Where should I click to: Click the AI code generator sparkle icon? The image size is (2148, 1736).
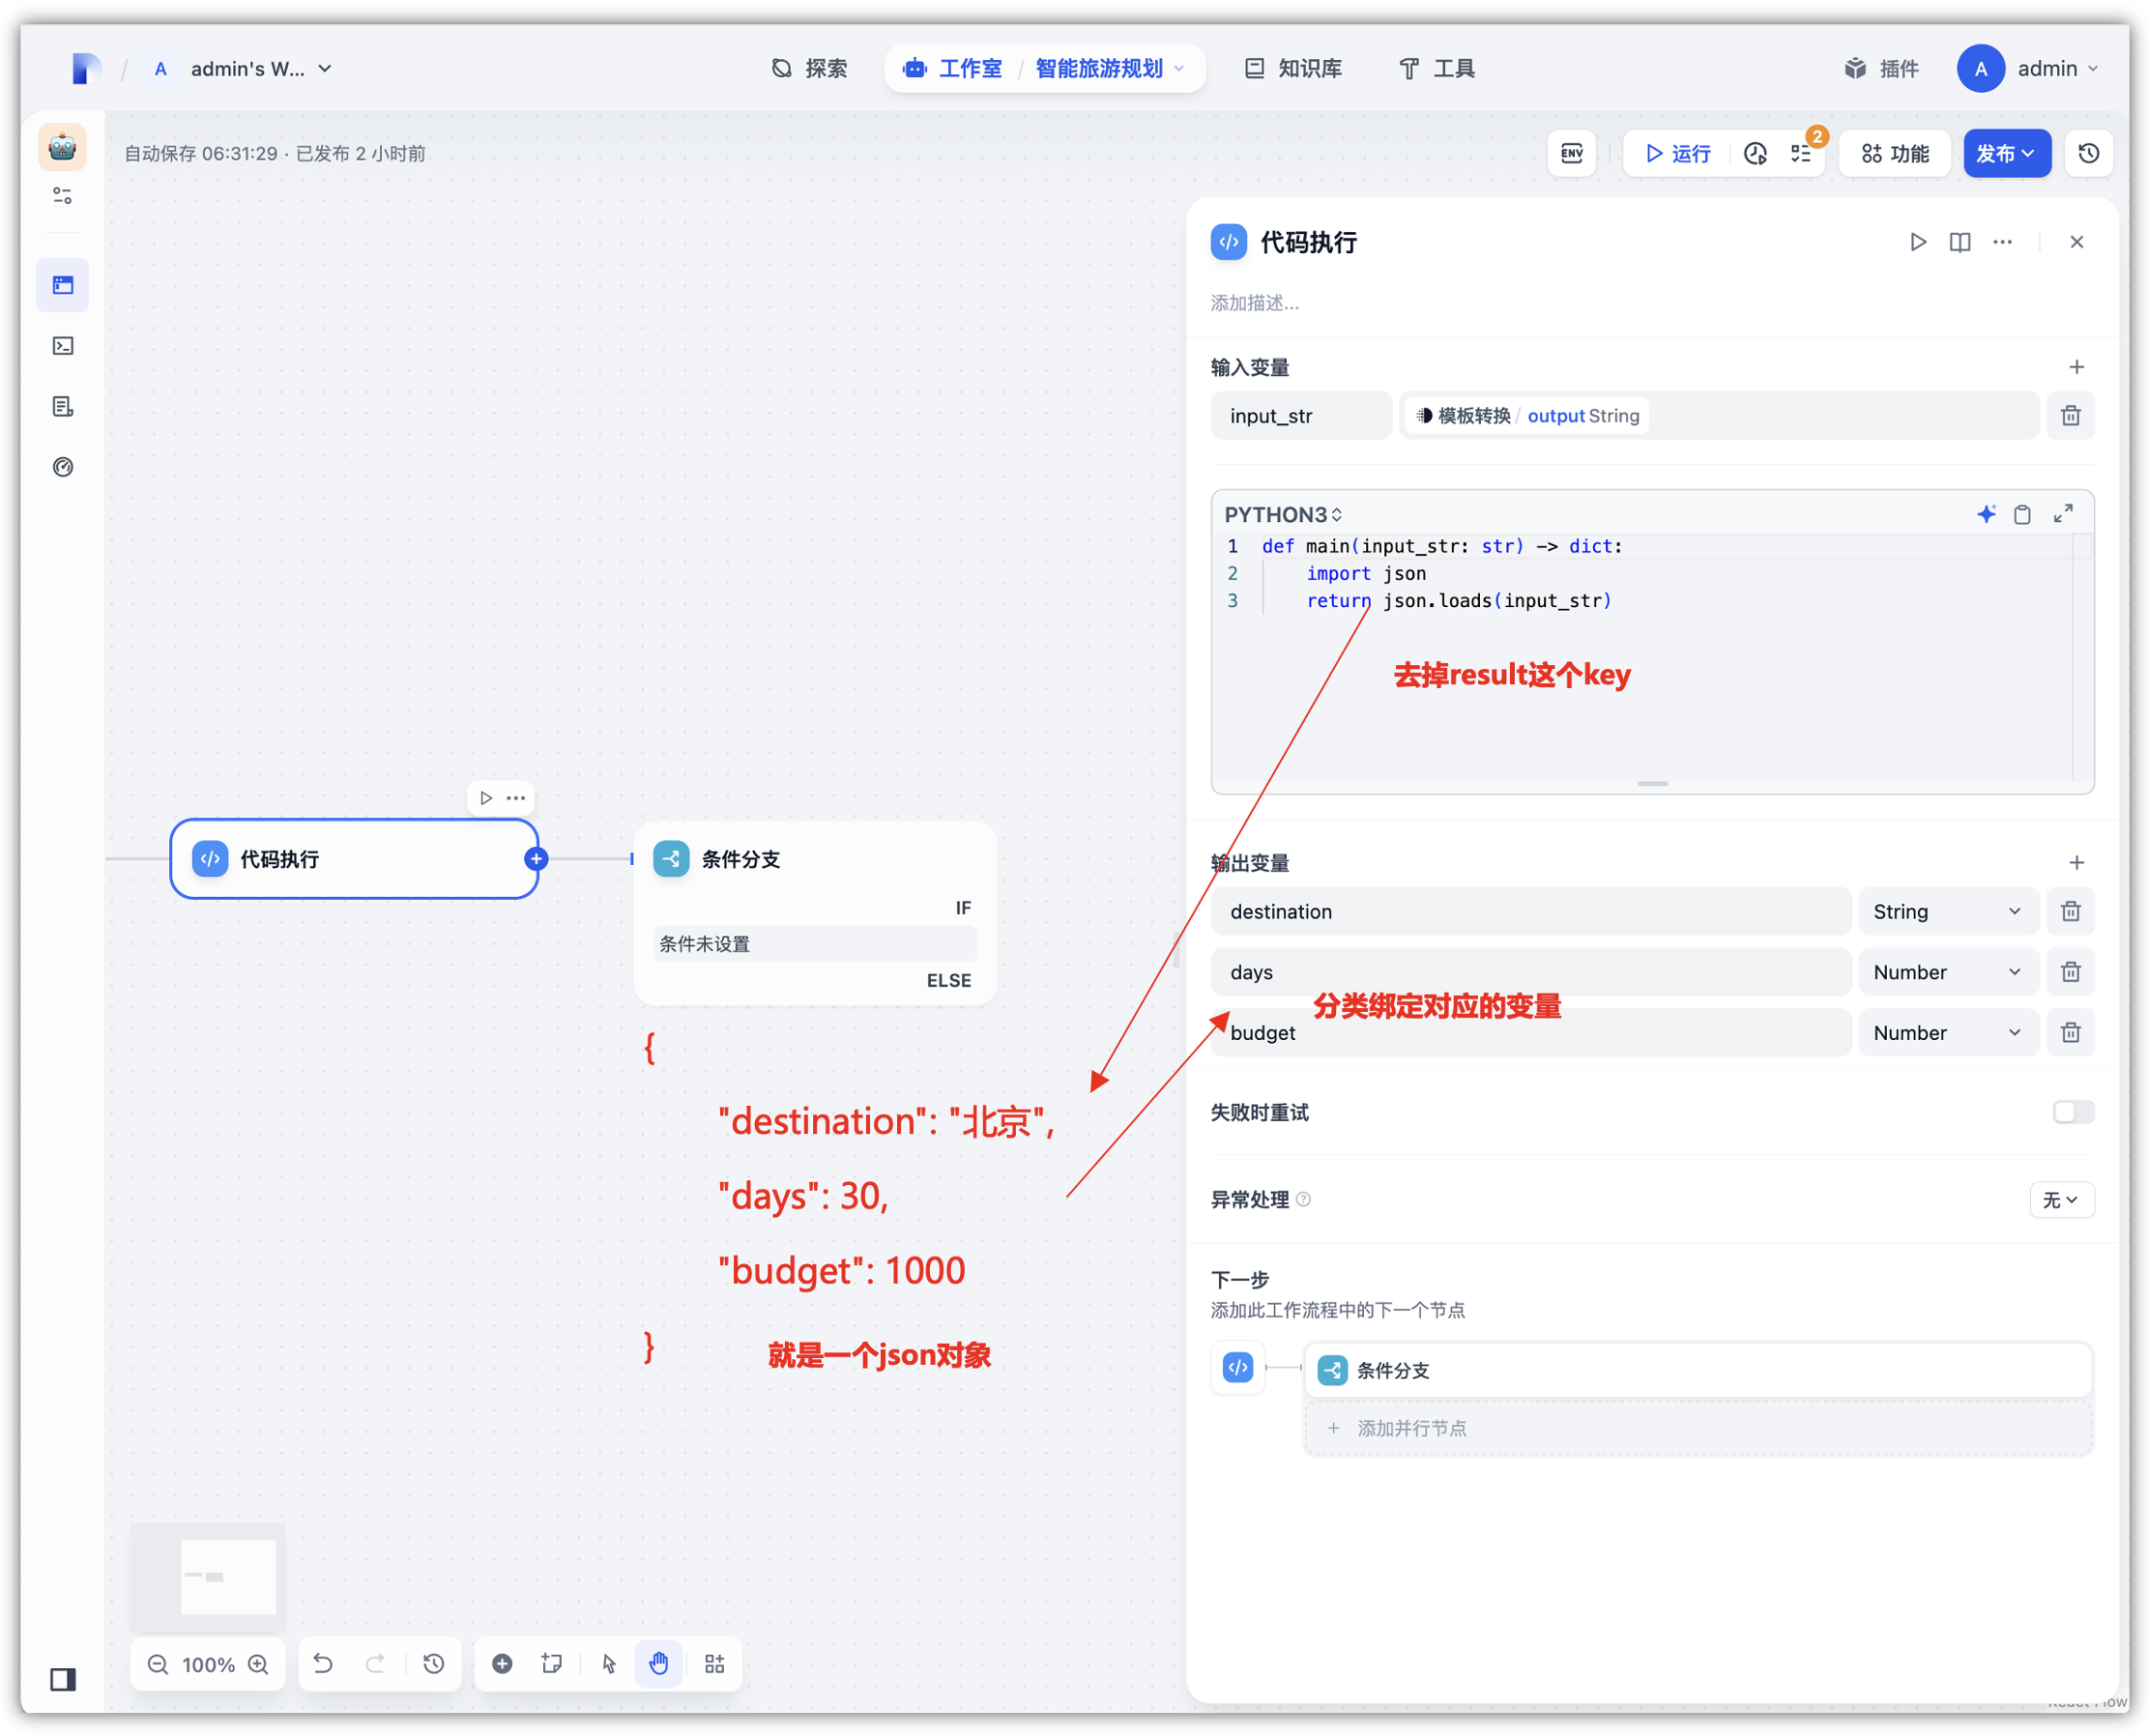(x=1985, y=514)
